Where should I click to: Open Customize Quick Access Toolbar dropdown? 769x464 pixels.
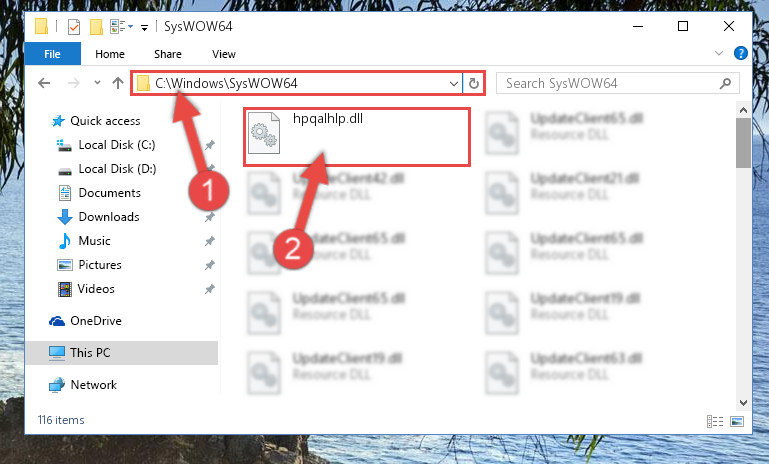[x=144, y=27]
